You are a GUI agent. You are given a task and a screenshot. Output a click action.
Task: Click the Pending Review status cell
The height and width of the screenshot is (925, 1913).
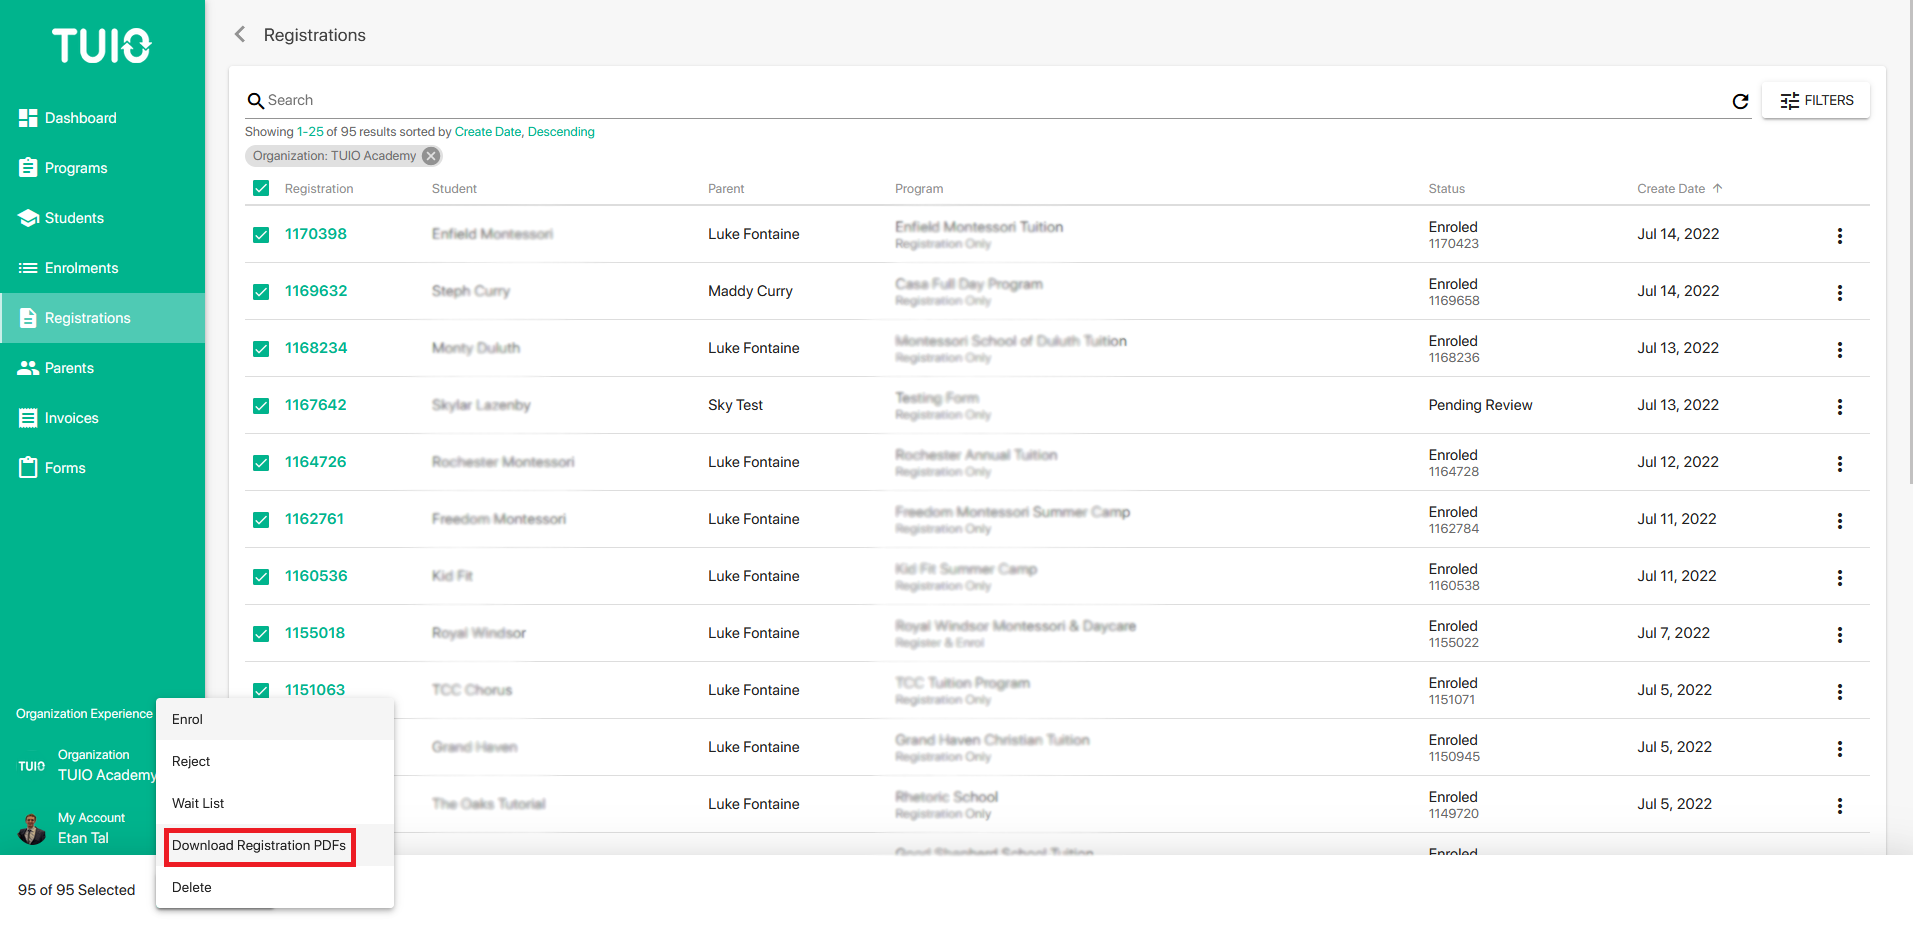(x=1480, y=405)
